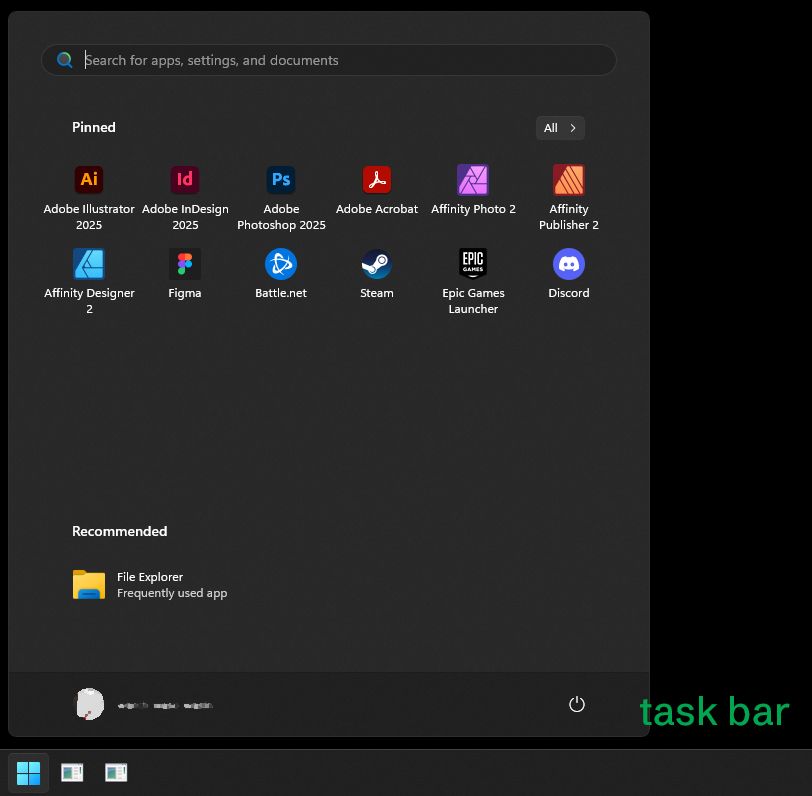
Task: Launch Discord
Action: point(569,274)
